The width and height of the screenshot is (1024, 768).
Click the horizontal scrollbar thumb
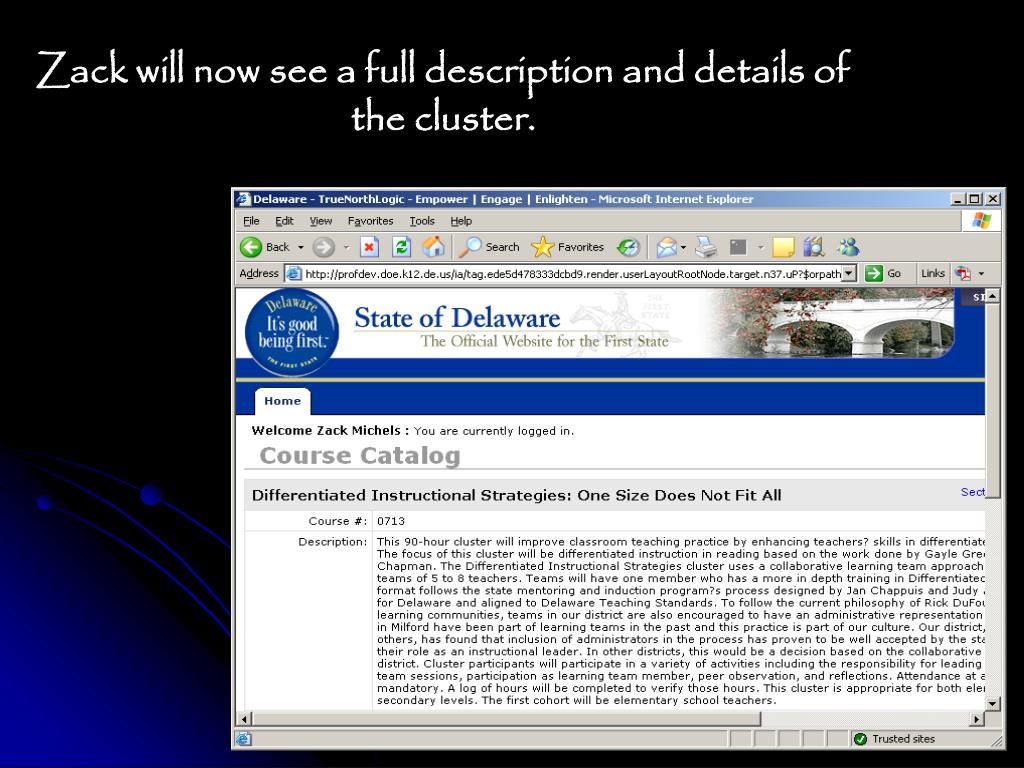[x=507, y=719]
